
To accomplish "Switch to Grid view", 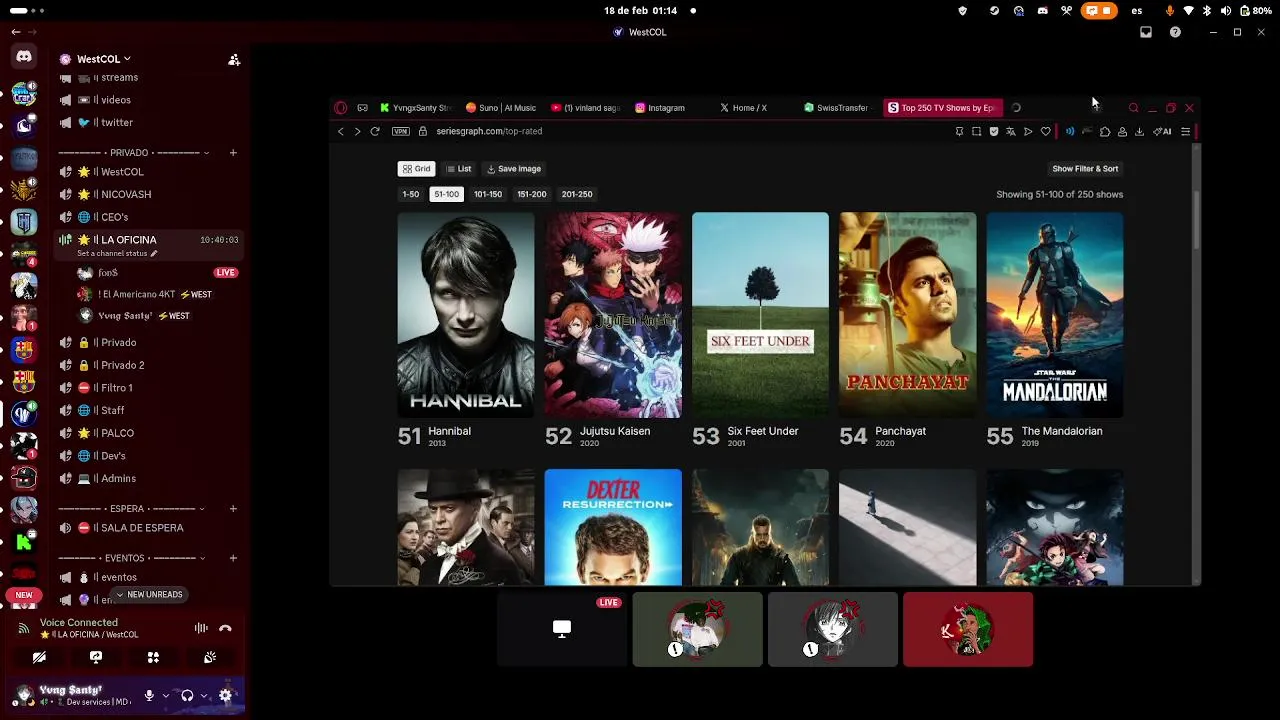I will click(416, 169).
